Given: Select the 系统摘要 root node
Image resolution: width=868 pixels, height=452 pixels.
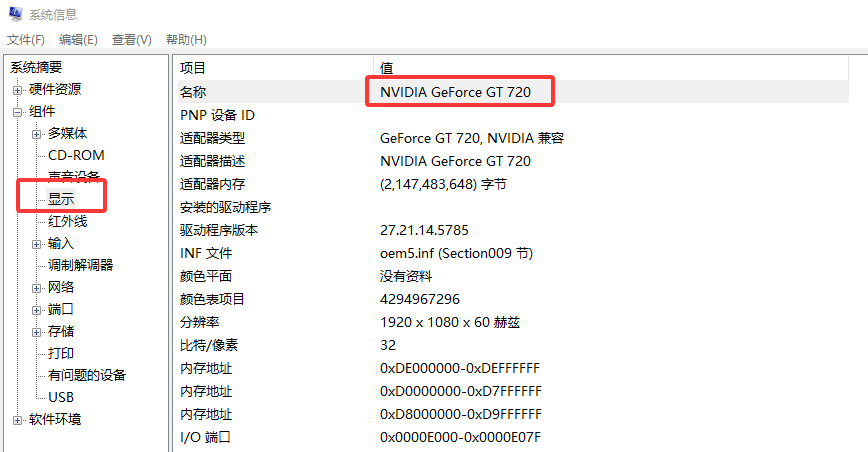Looking at the screenshot, I should [36, 67].
